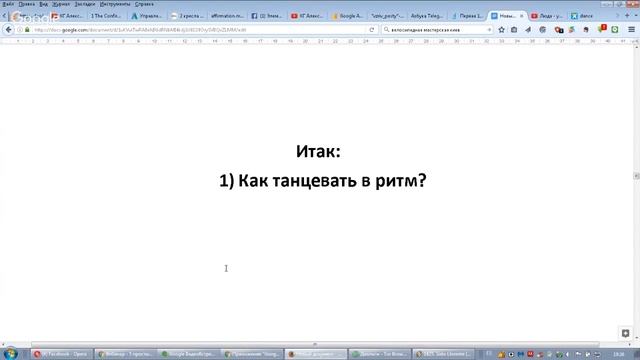Open the Закладки menu
Screen dimensions: 640x360
point(84,4)
